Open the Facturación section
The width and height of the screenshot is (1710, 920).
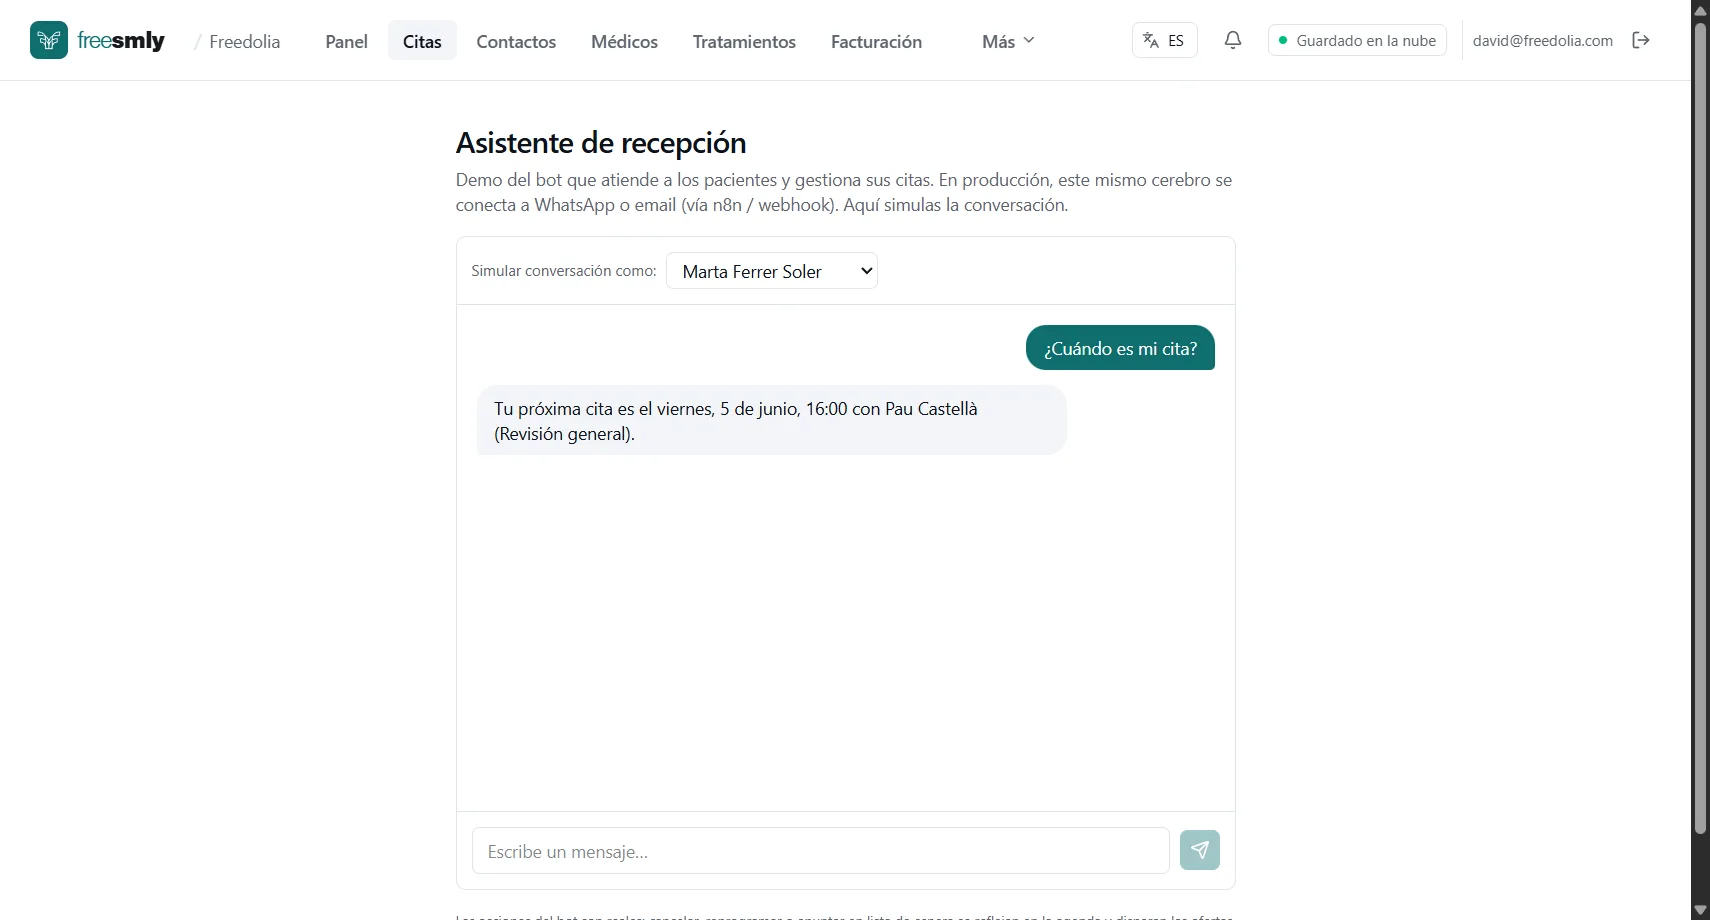click(876, 41)
